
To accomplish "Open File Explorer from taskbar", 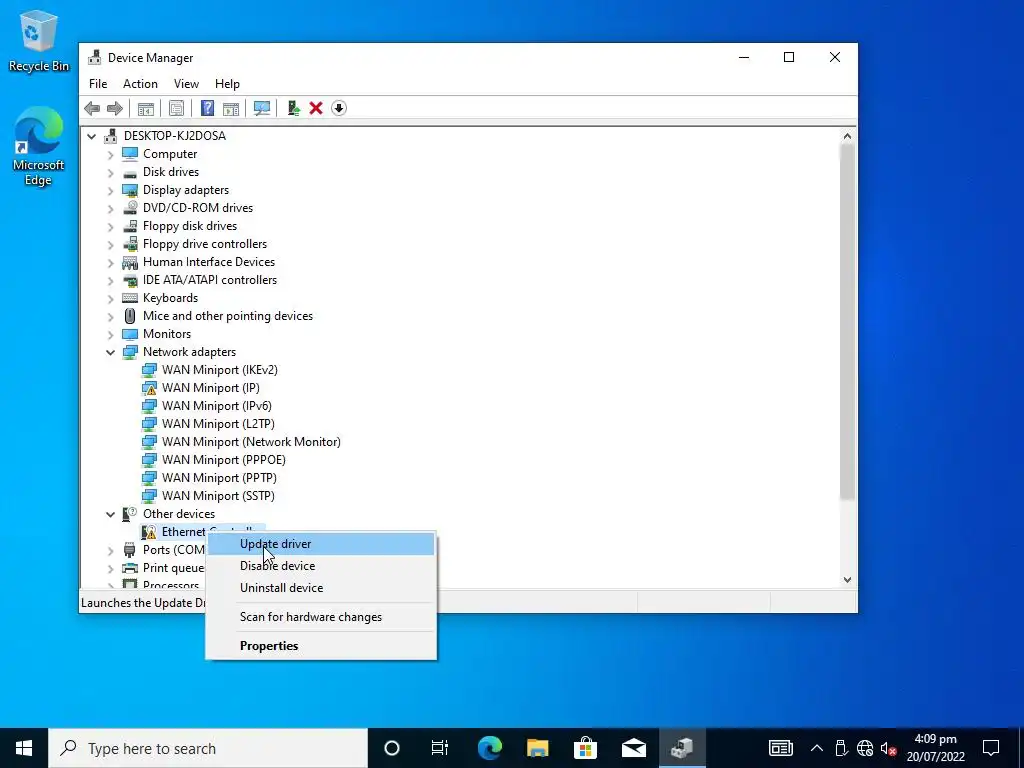I will [537, 748].
